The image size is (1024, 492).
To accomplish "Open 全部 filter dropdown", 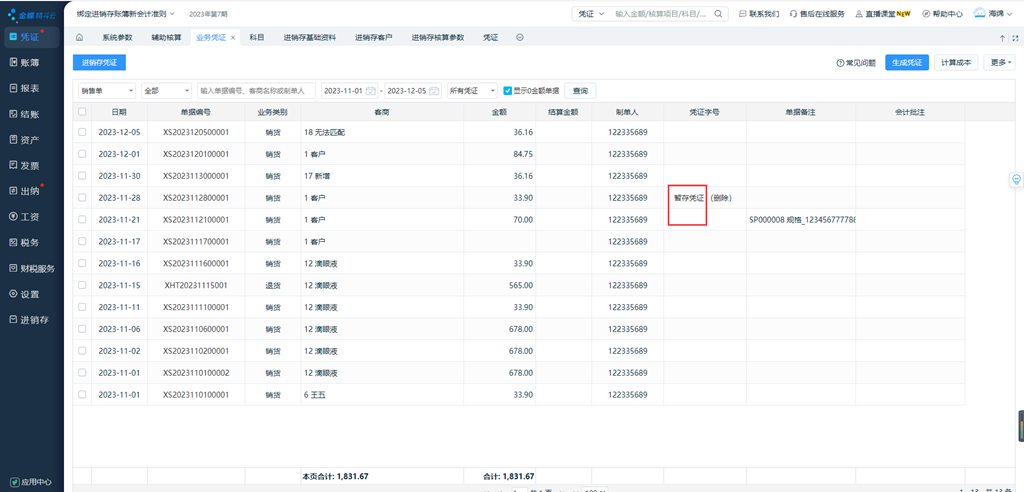I will point(167,91).
